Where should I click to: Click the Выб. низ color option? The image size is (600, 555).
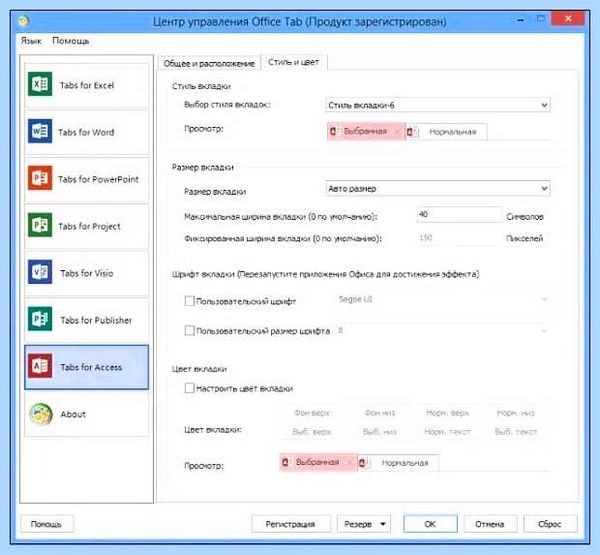click(380, 432)
